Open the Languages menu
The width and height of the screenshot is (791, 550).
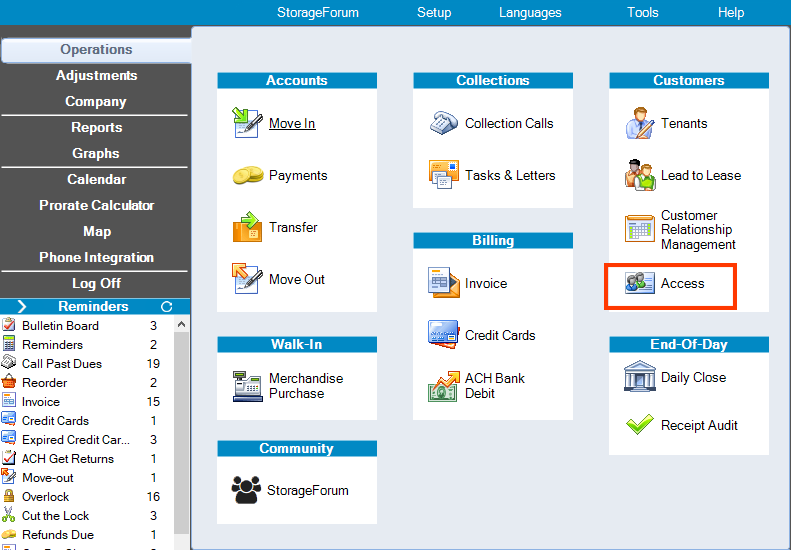click(x=530, y=13)
